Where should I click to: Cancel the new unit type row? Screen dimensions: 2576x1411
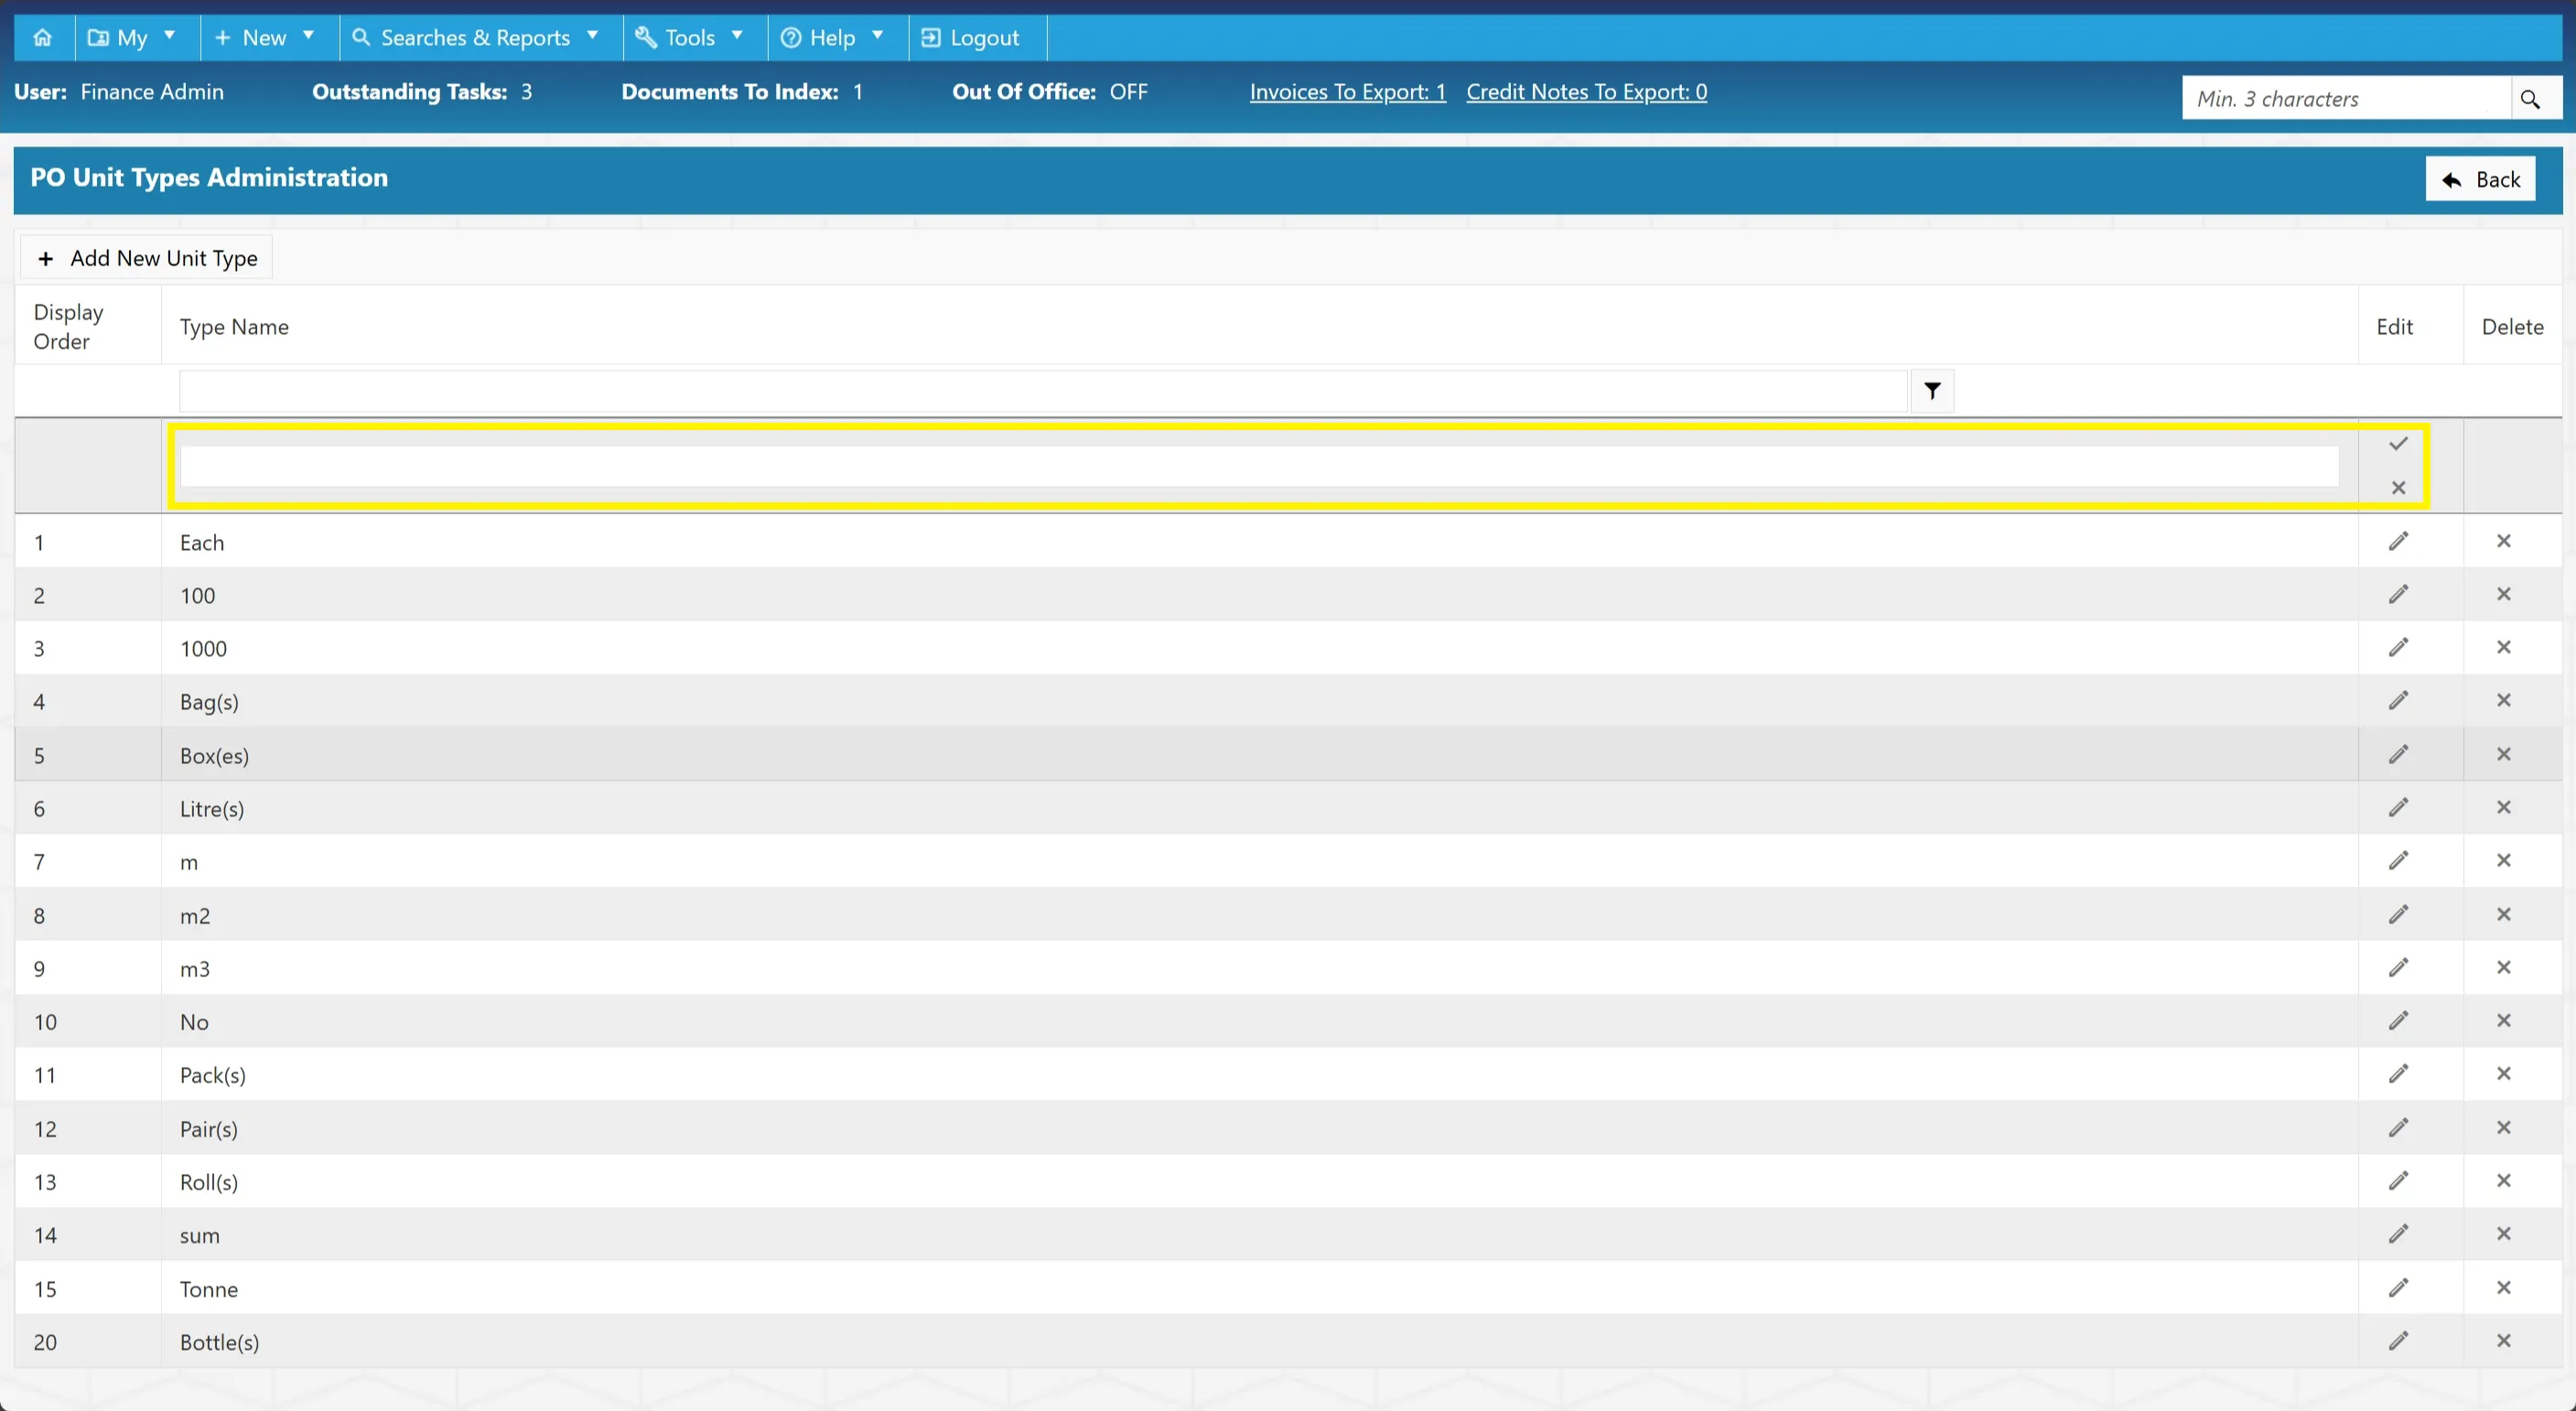pos(2398,488)
